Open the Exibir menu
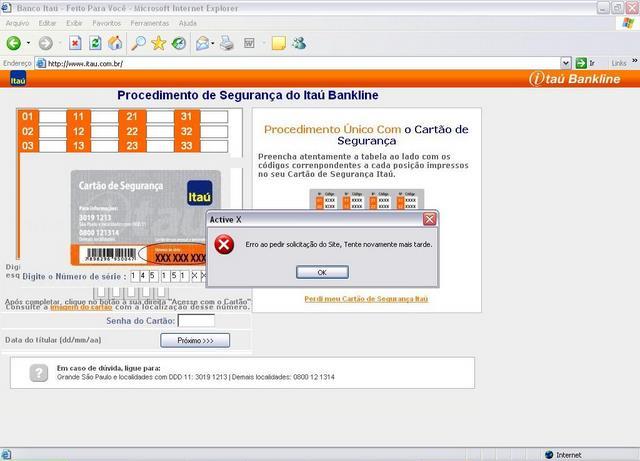Viewport: 640px width, 461px height. point(74,23)
